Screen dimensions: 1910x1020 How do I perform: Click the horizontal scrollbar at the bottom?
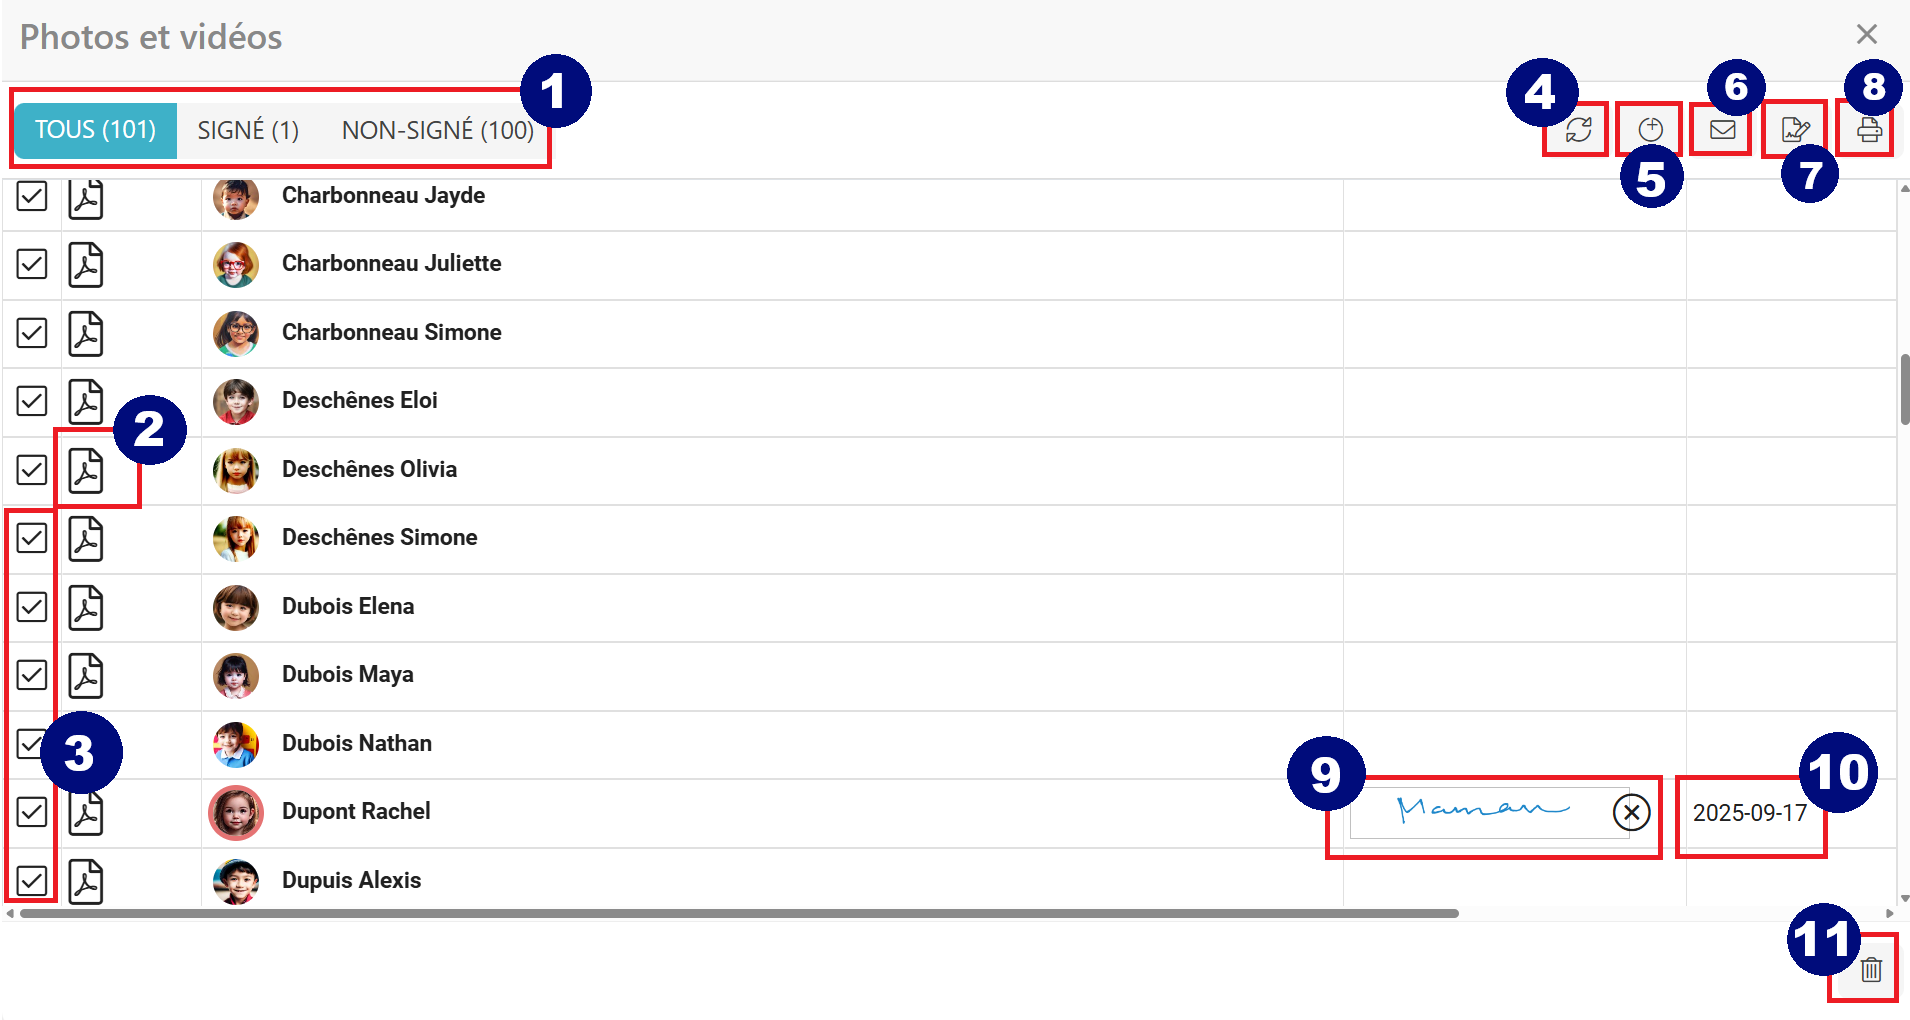pos(740,913)
